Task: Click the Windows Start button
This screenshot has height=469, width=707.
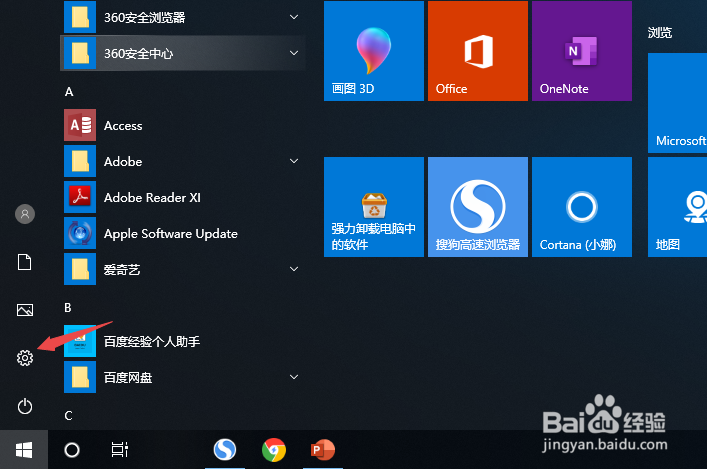Action: click(x=24, y=450)
